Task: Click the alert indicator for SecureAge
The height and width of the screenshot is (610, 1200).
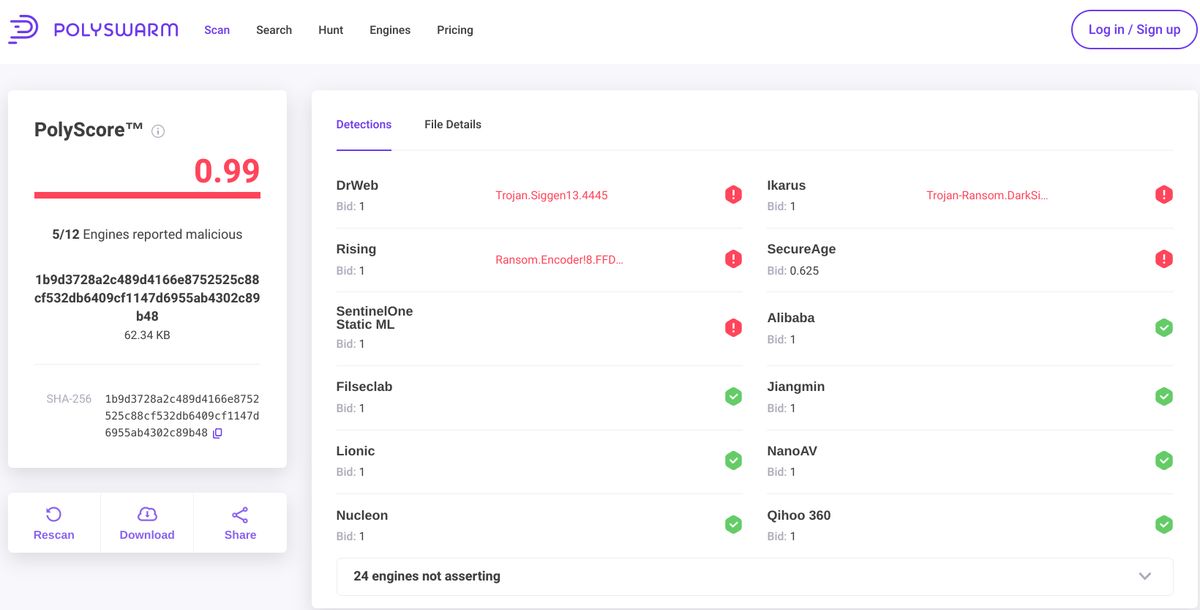Action: click(x=1163, y=257)
